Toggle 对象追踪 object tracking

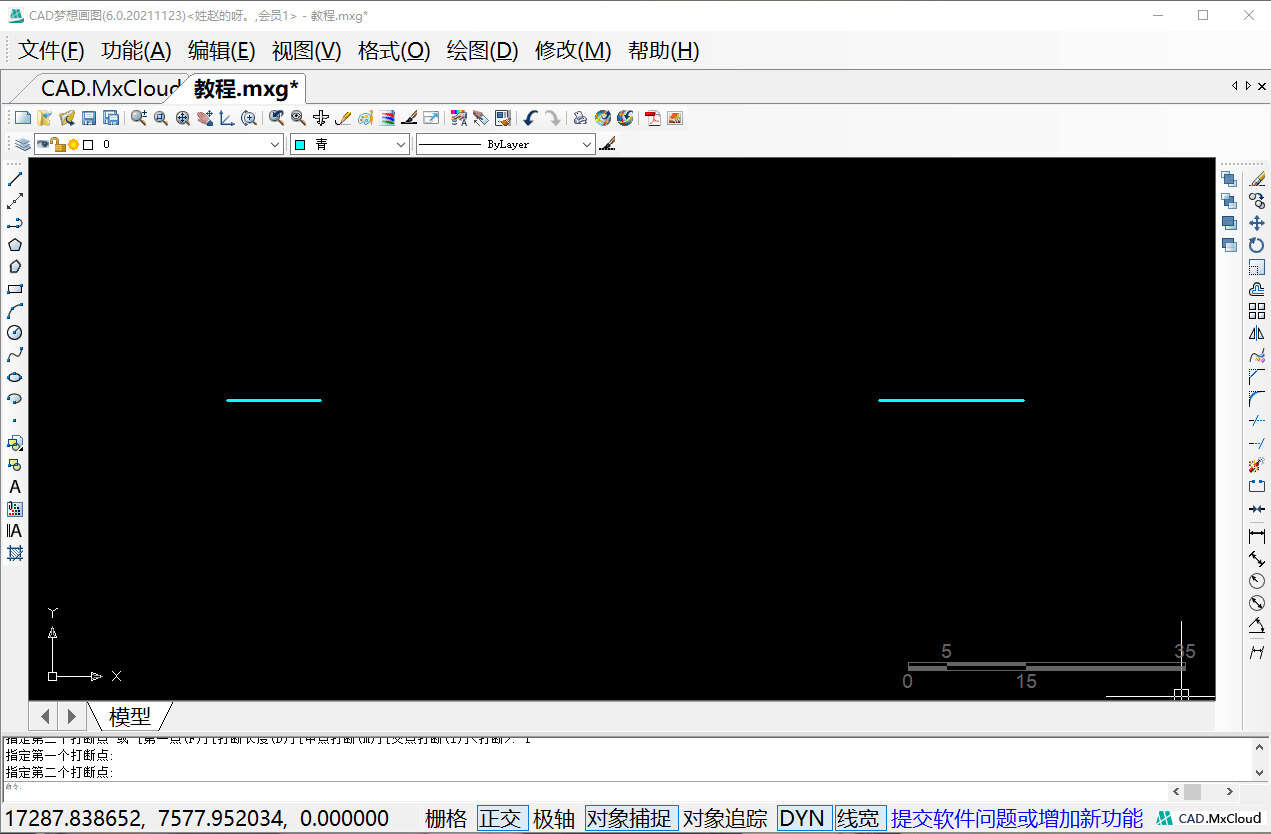click(x=726, y=818)
